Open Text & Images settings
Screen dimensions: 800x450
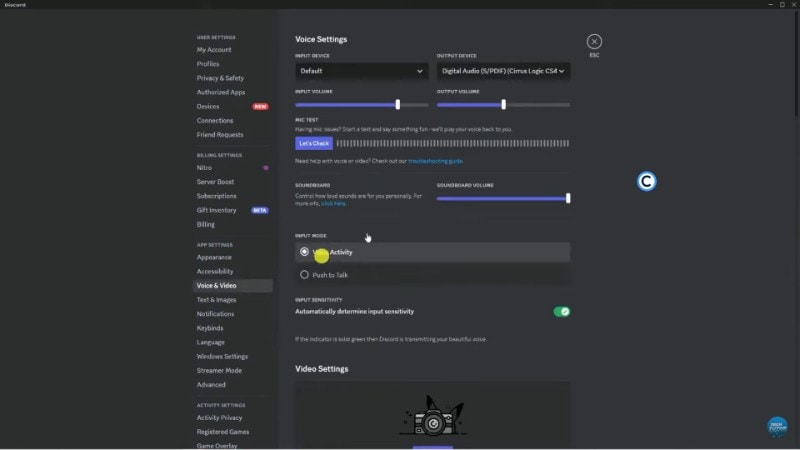(x=216, y=300)
